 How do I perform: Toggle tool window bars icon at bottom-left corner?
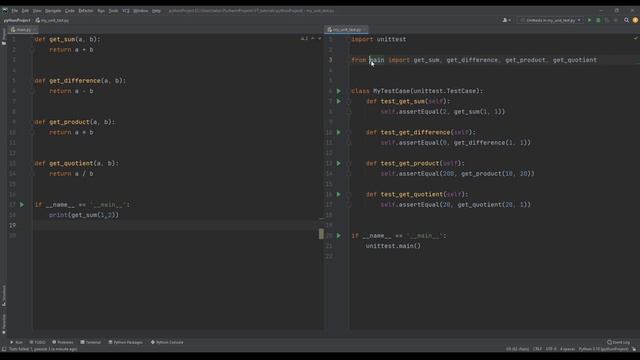(4, 349)
